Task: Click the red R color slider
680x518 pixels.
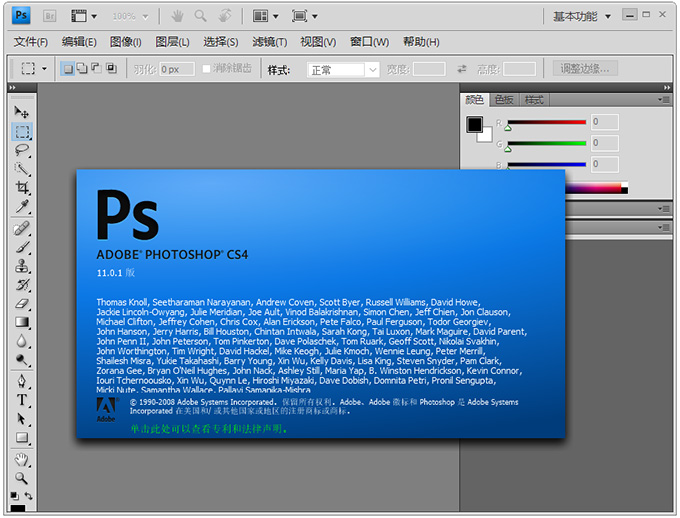Action: tap(546, 122)
